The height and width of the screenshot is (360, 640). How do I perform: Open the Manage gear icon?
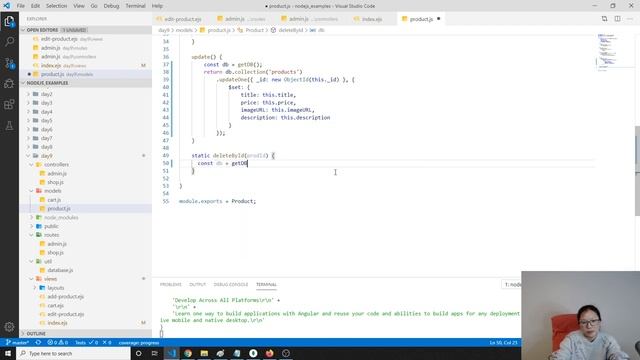tap(9, 327)
